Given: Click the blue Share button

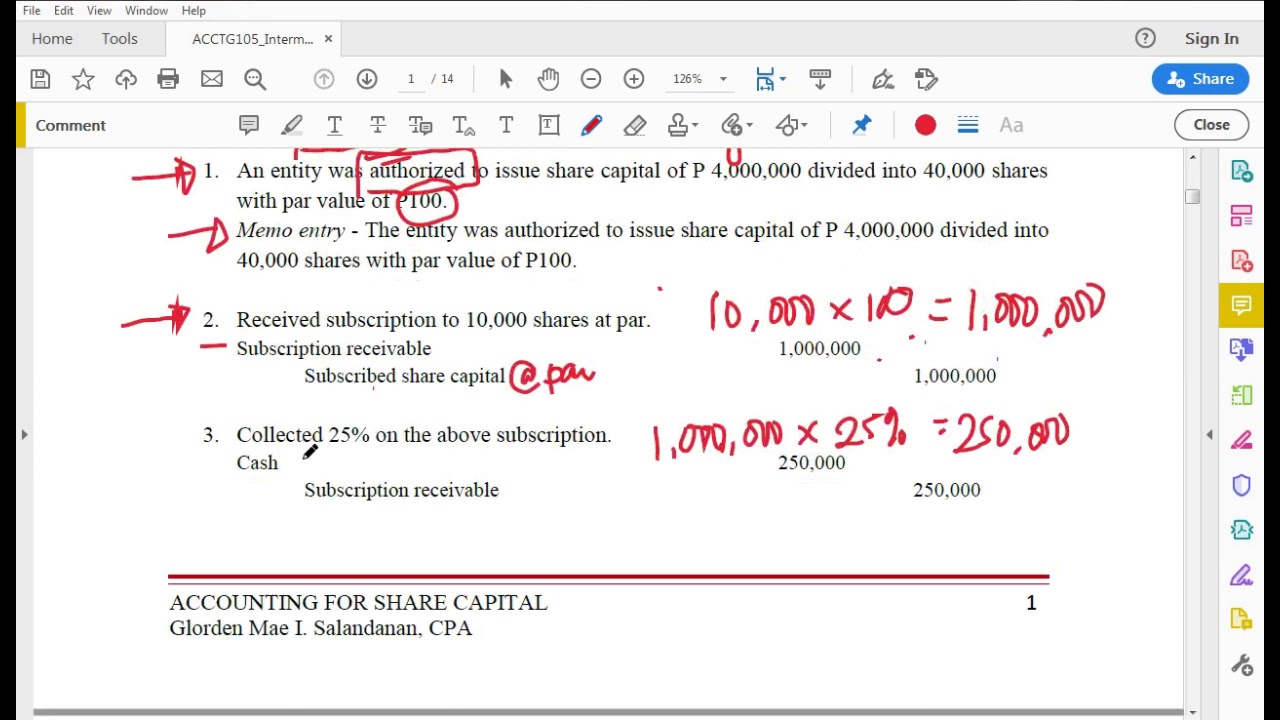Looking at the screenshot, I should click(x=1200, y=79).
